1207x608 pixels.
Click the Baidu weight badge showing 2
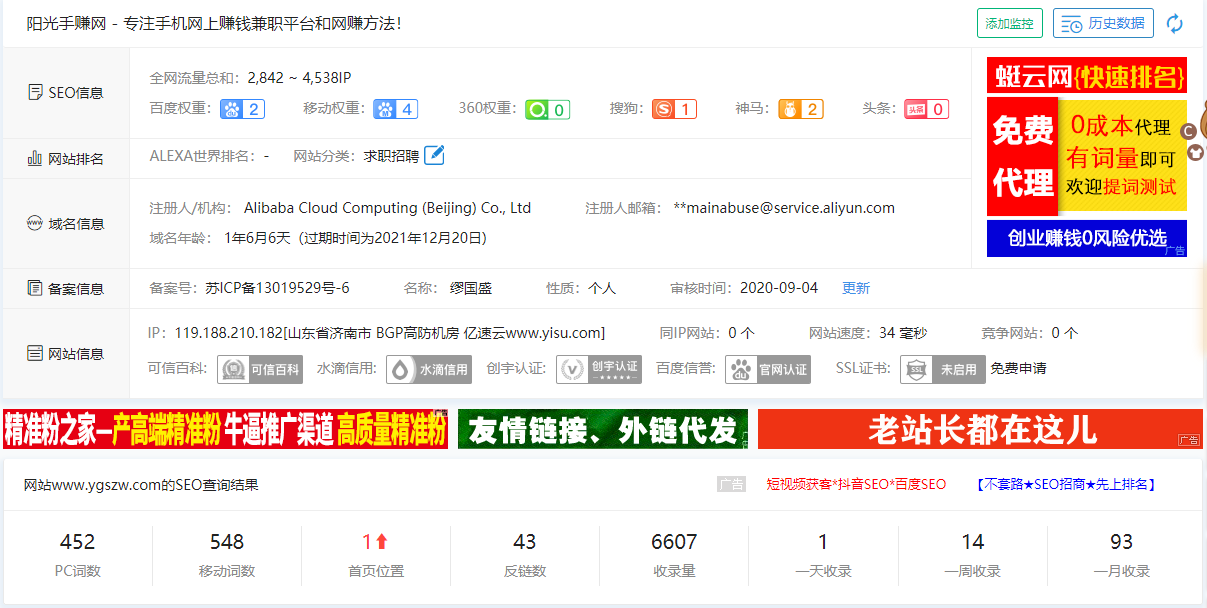pos(242,109)
